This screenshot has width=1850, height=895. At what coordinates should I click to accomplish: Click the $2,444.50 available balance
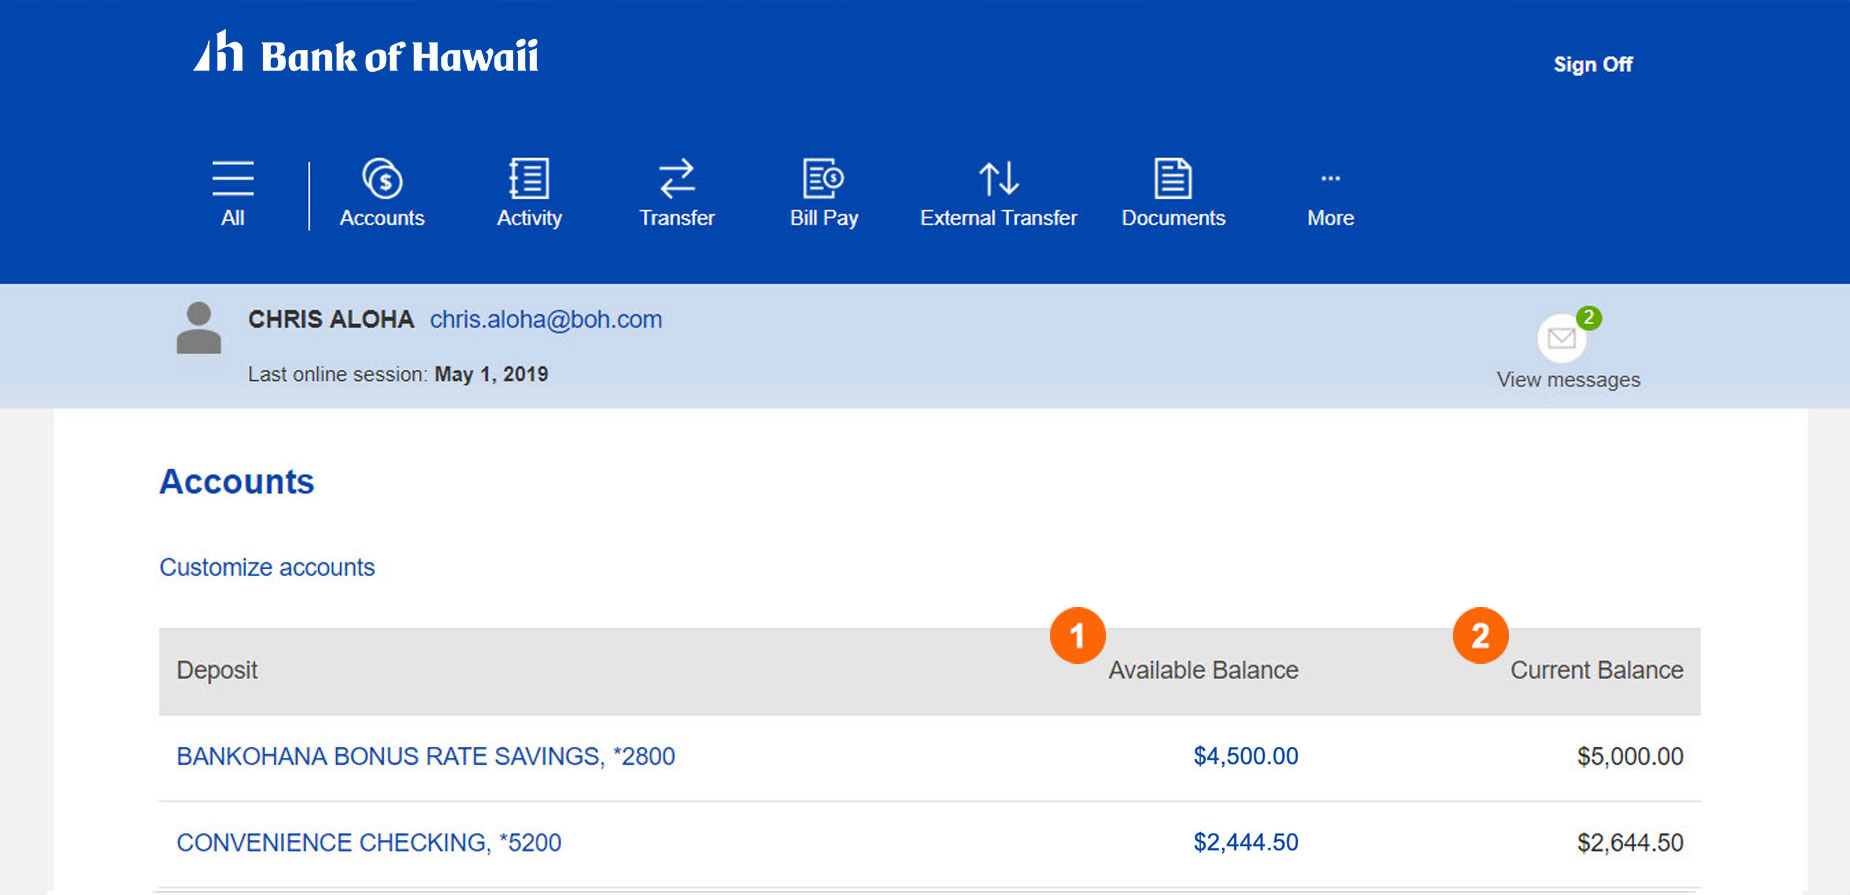coord(1246,843)
